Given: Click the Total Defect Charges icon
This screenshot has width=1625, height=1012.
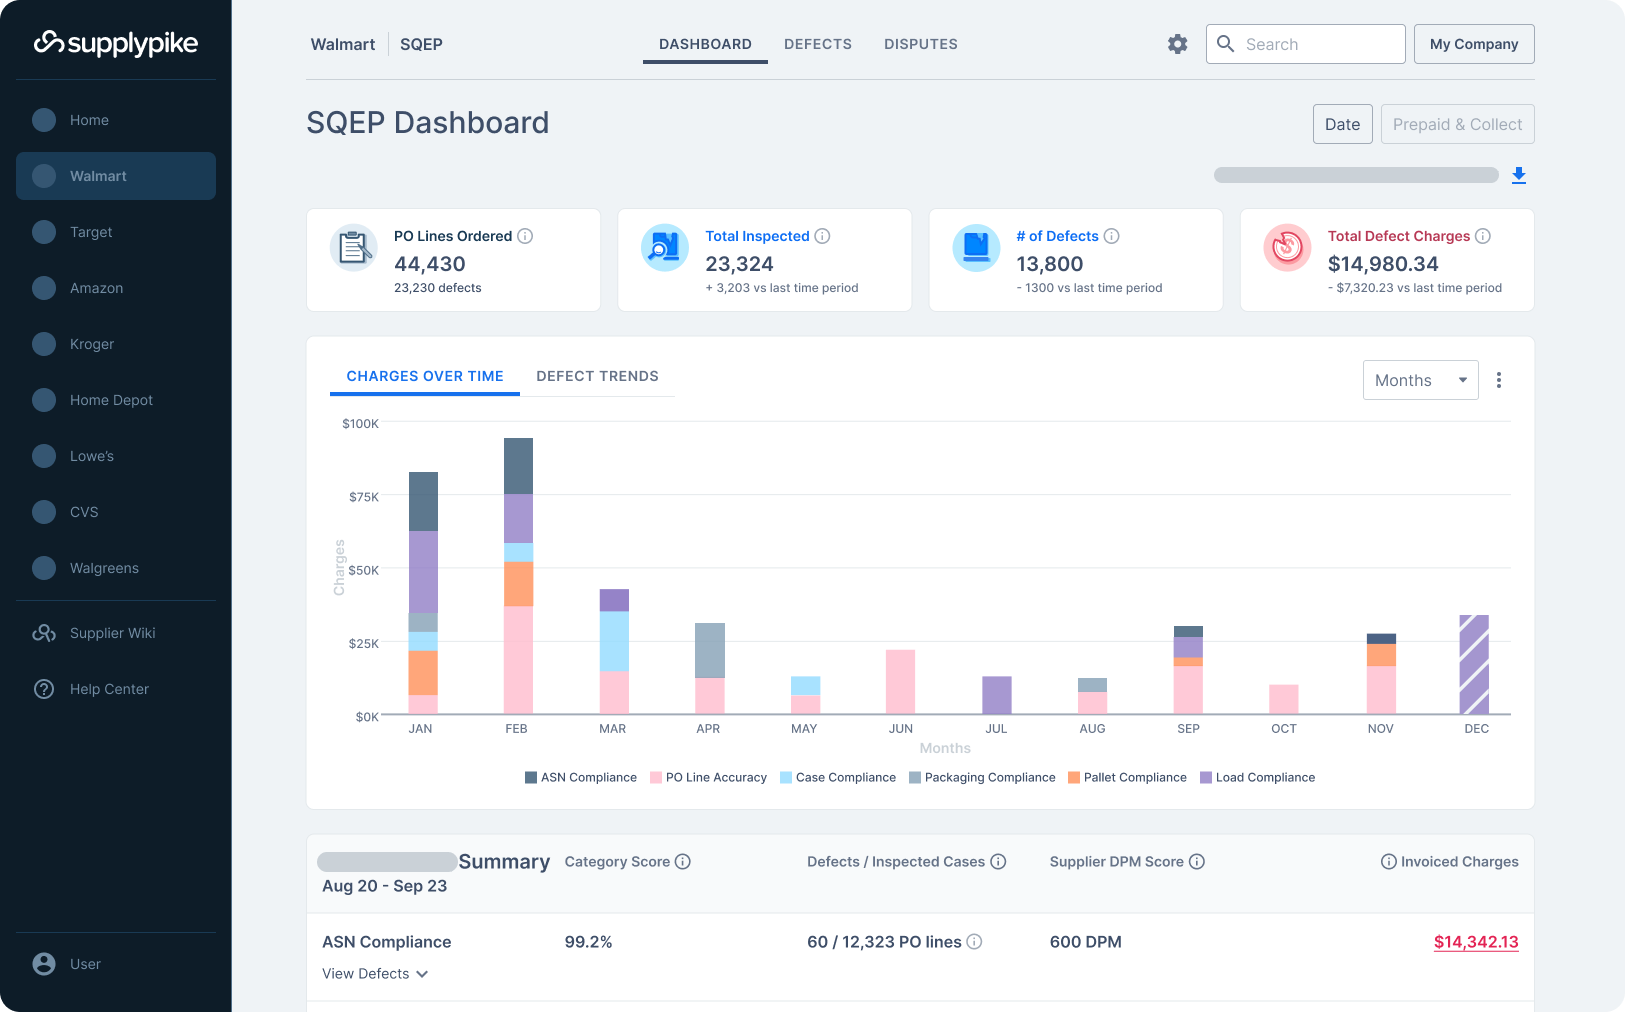Looking at the screenshot, I should click(1288, 248).
